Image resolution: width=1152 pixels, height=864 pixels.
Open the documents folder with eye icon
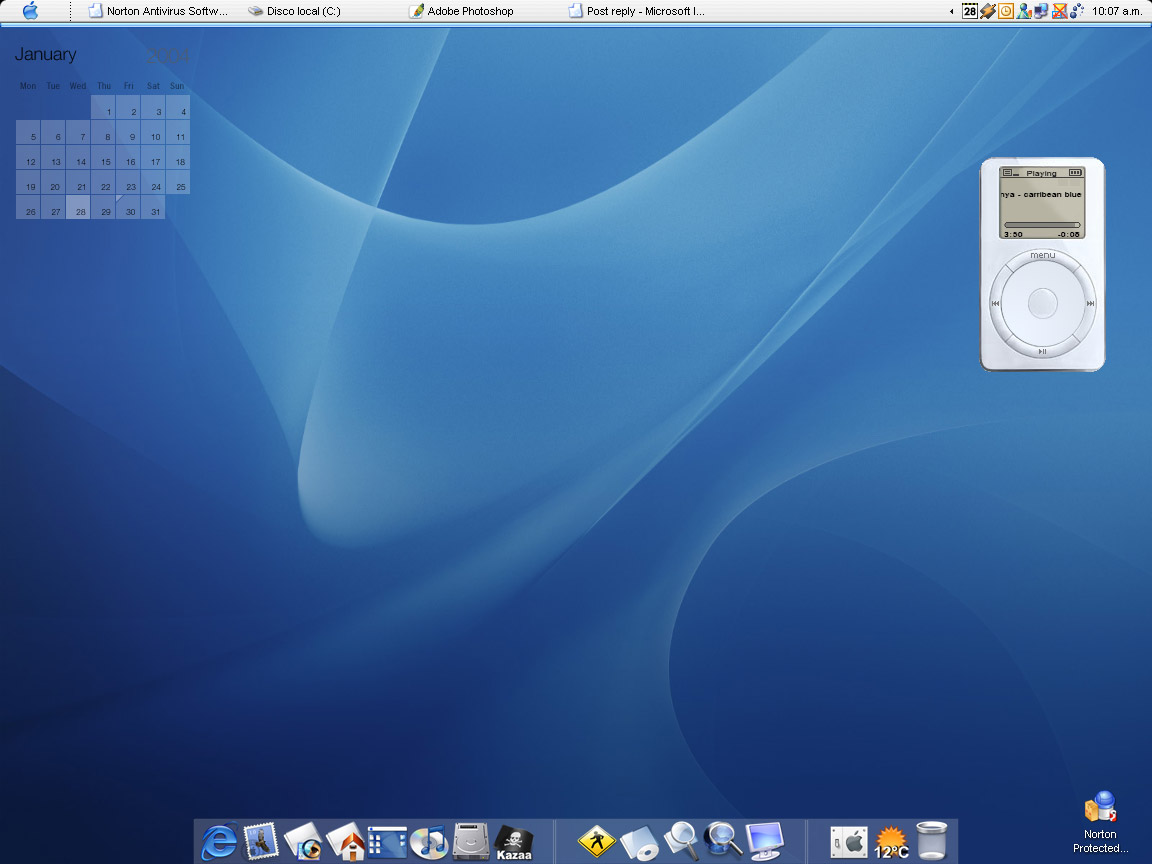(x=303, y=842)
